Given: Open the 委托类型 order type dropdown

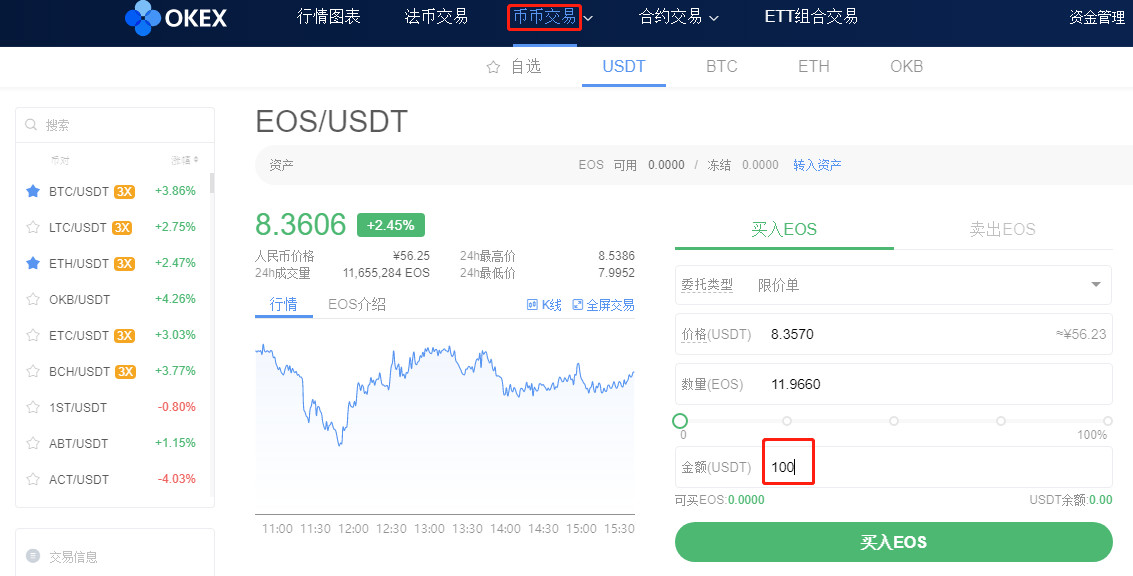Looking at the screenshot, I should [x=893, y=285].
